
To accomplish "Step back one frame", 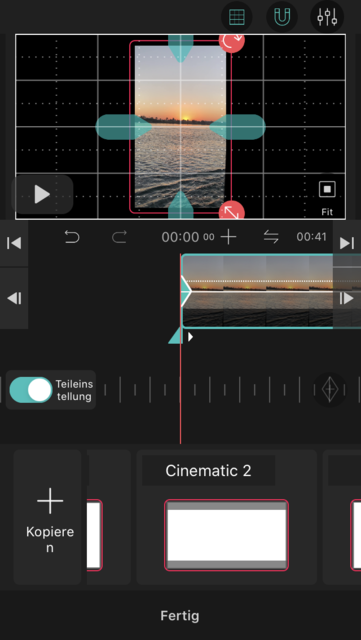I will pyautogui.click(x=14, y=298).
